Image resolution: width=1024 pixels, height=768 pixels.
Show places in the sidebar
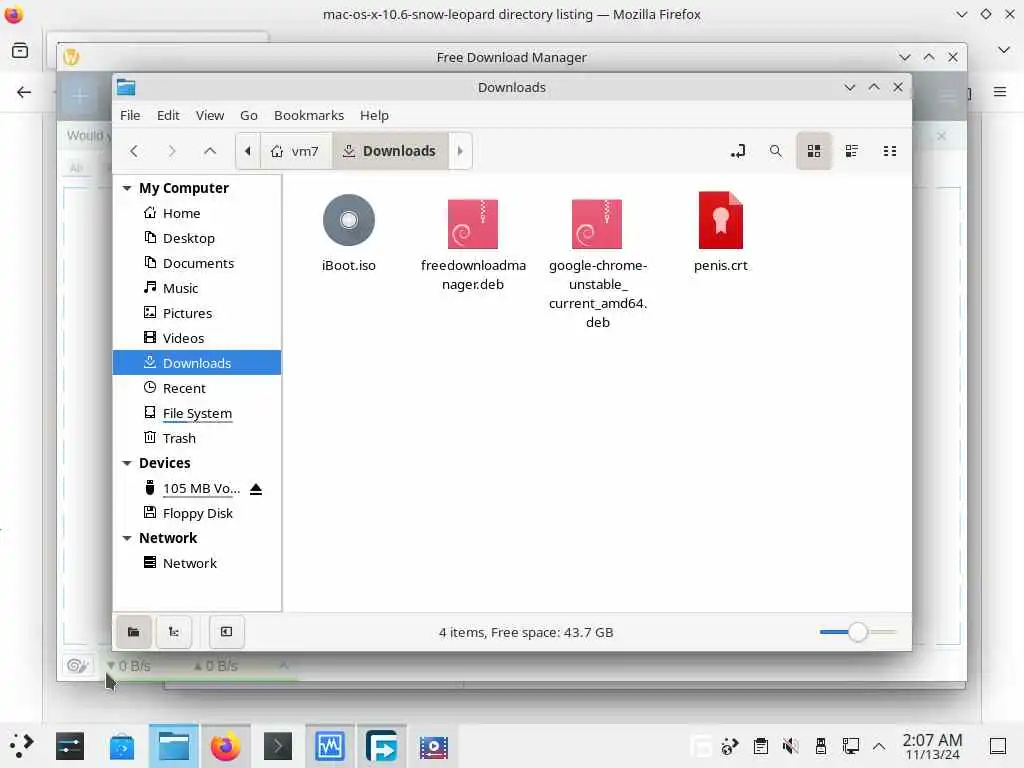click(x=133, y=632)
